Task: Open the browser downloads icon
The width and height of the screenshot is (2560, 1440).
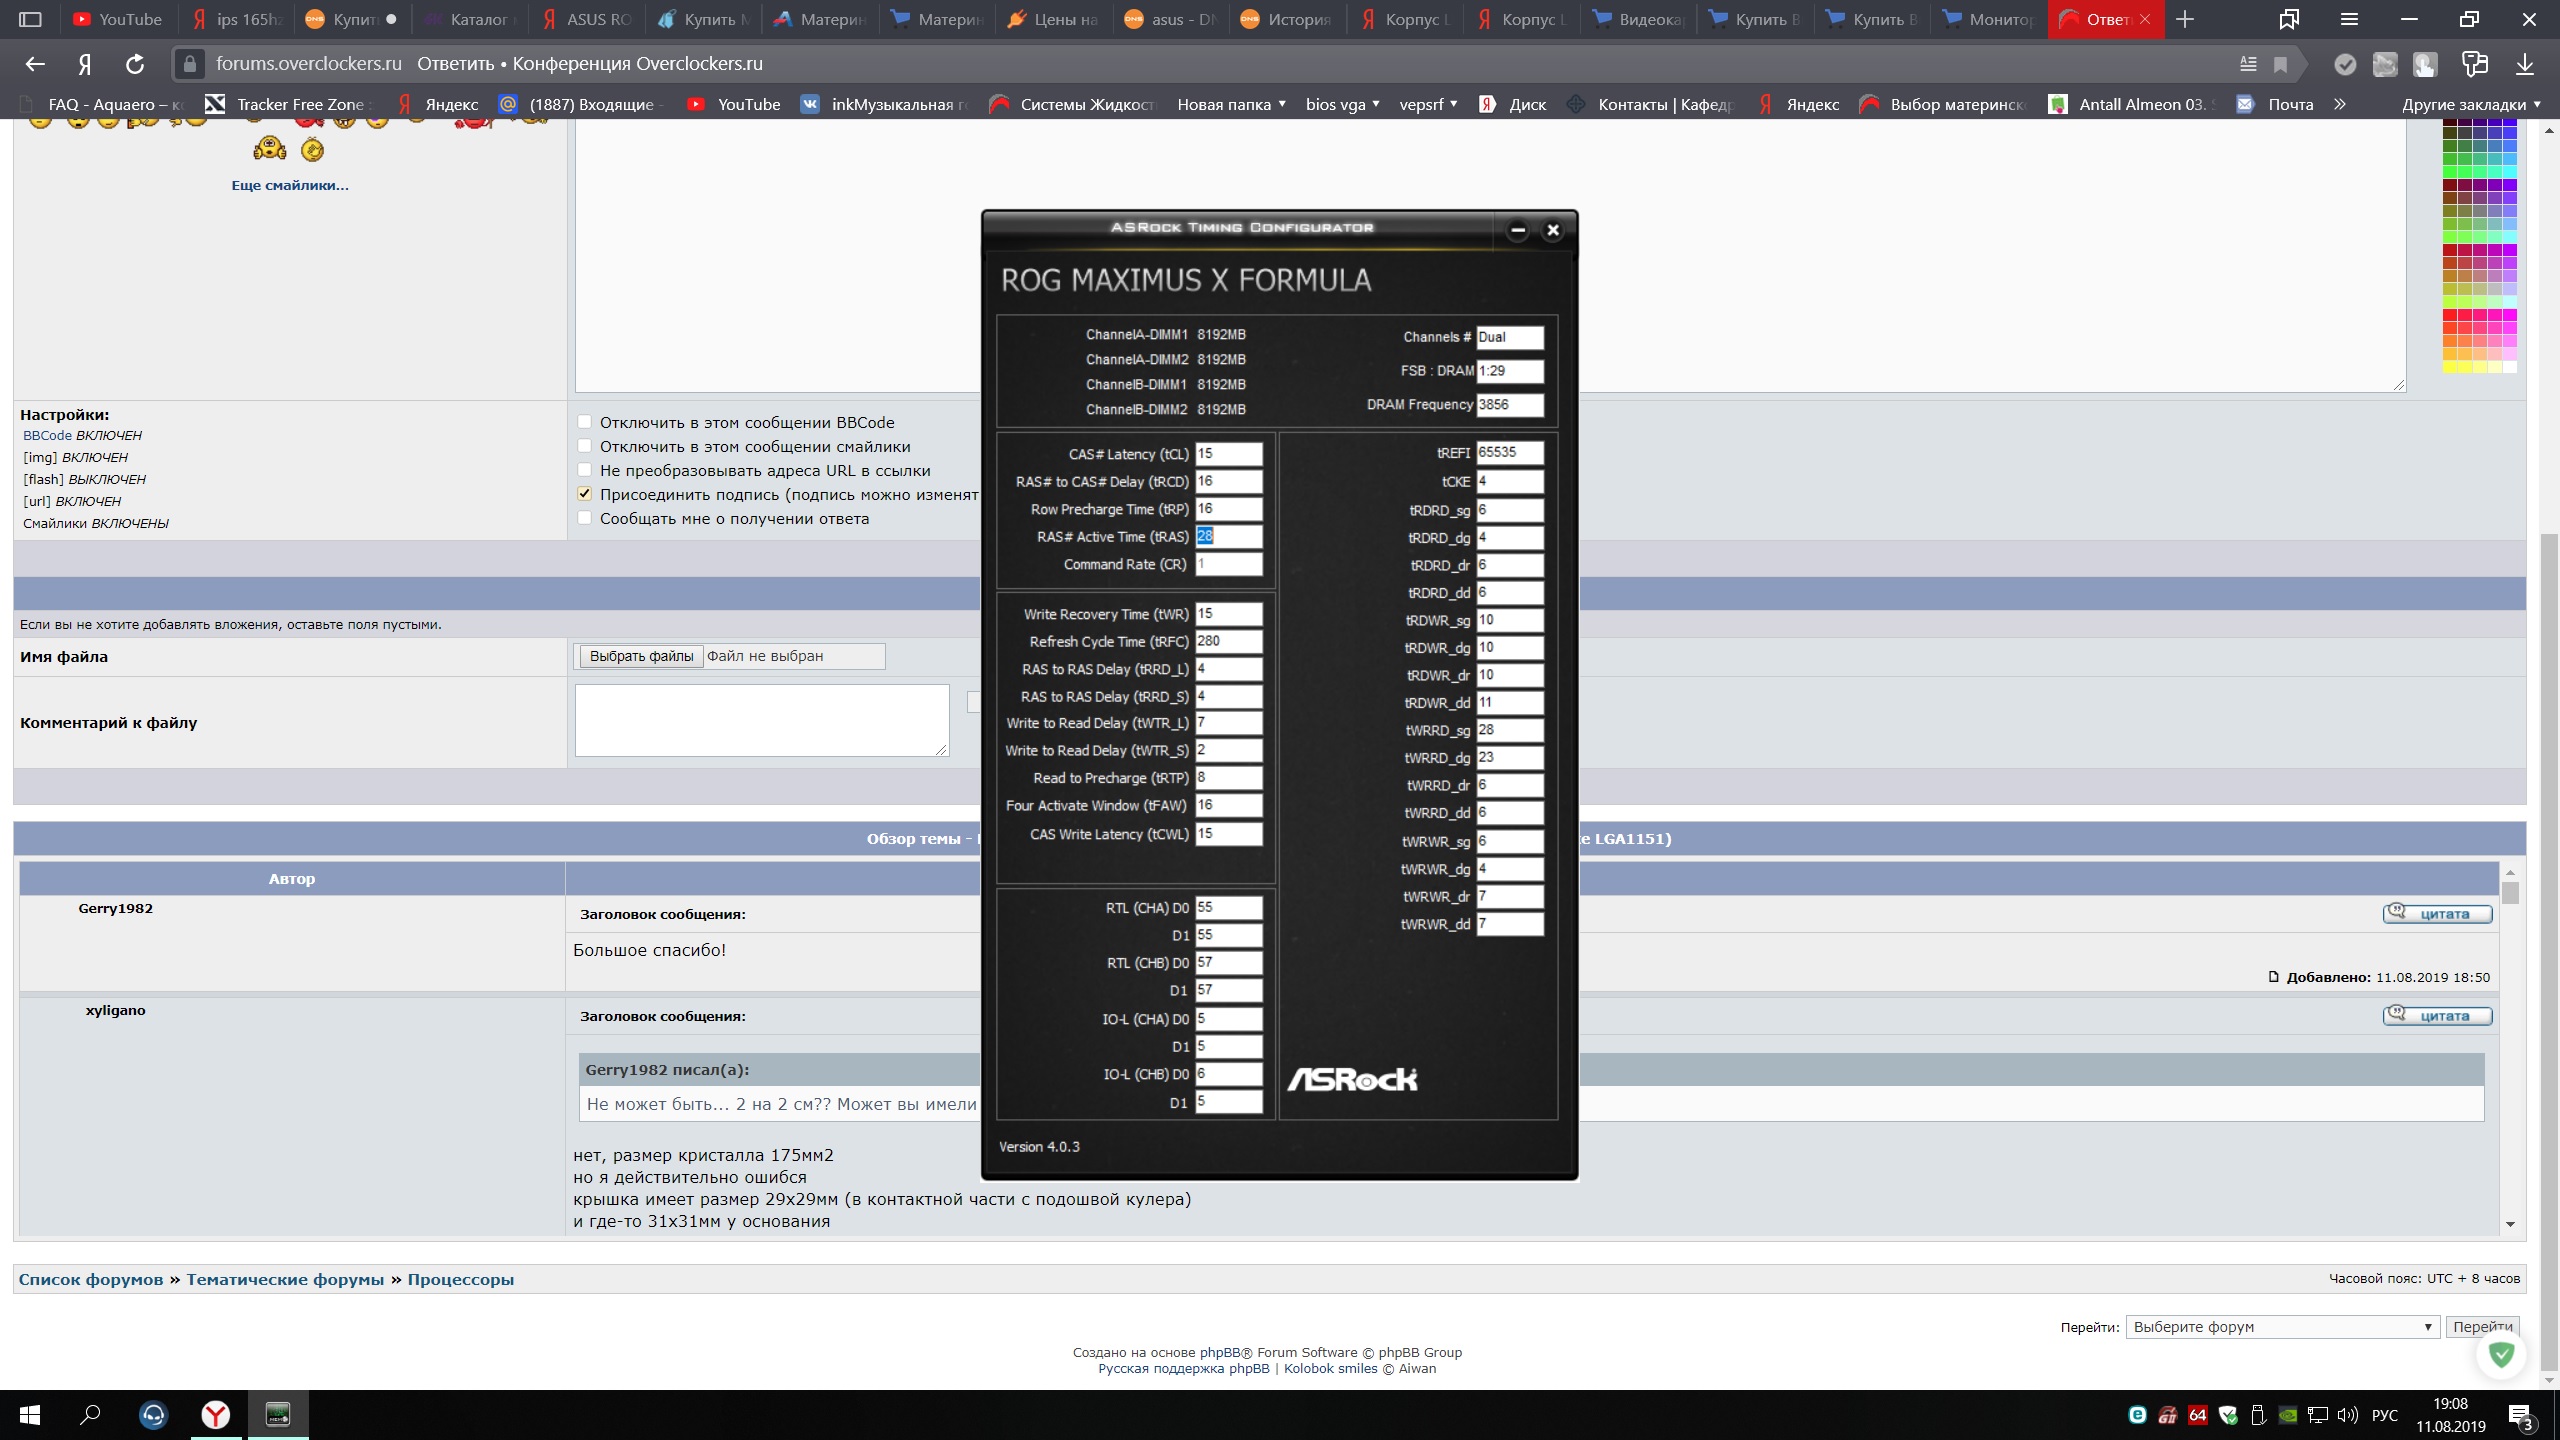Action: 2524,64
